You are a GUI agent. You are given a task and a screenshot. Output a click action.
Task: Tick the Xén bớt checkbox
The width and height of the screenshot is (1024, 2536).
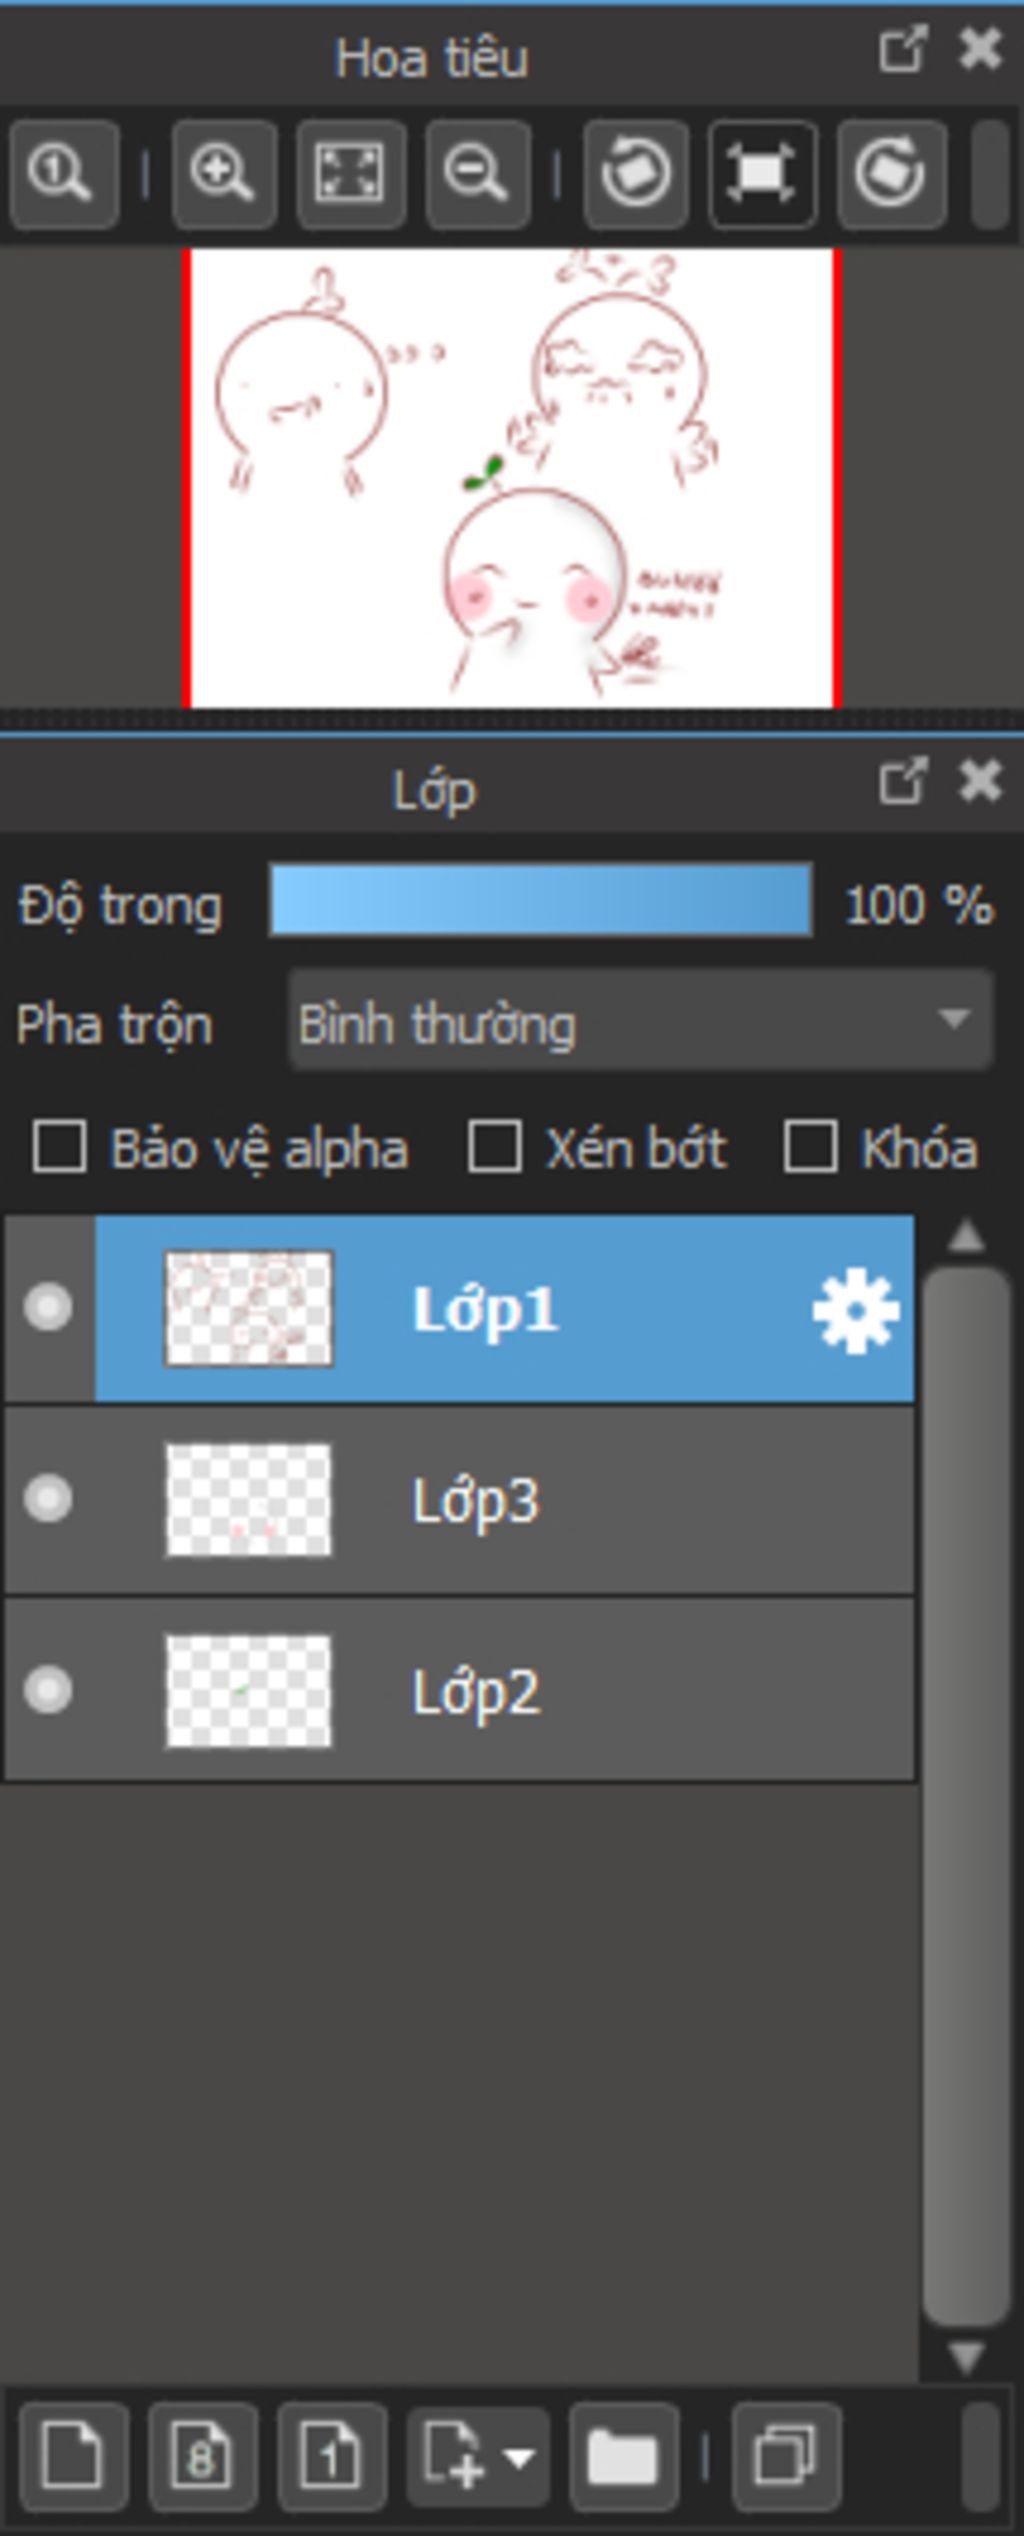pyautogui.click(x=495, y=1146)
